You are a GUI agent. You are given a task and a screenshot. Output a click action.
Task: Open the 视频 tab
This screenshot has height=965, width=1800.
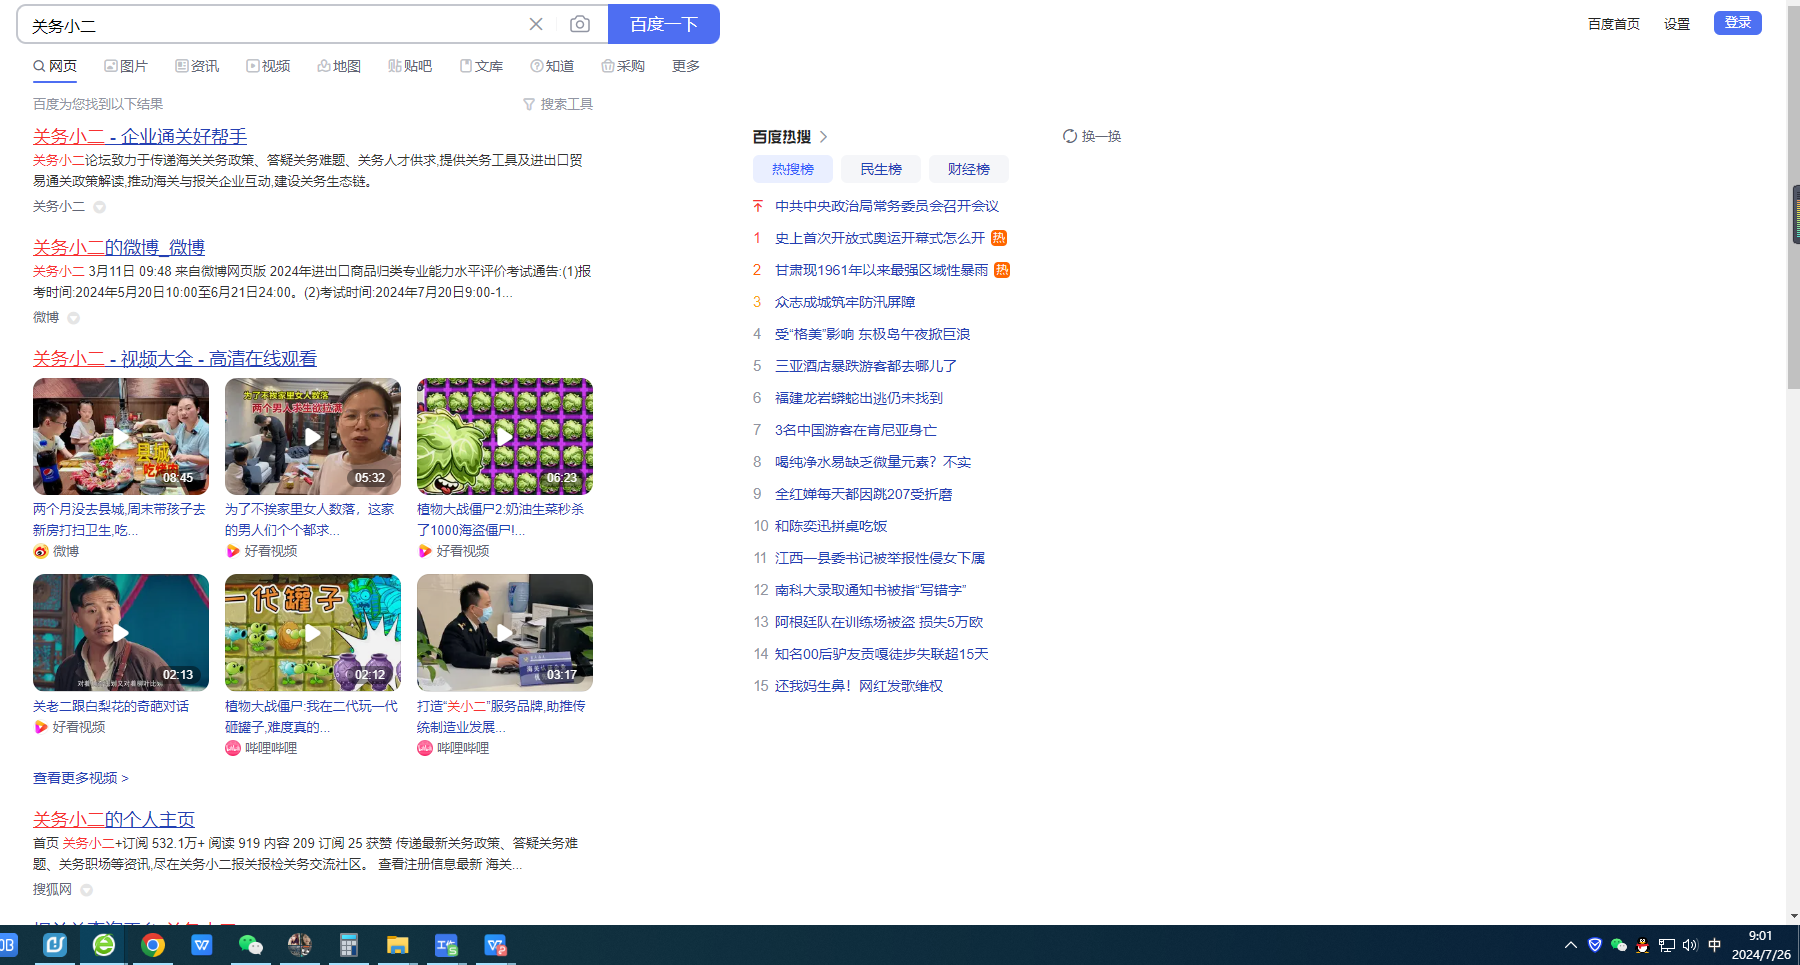click(x=268, y=66)
